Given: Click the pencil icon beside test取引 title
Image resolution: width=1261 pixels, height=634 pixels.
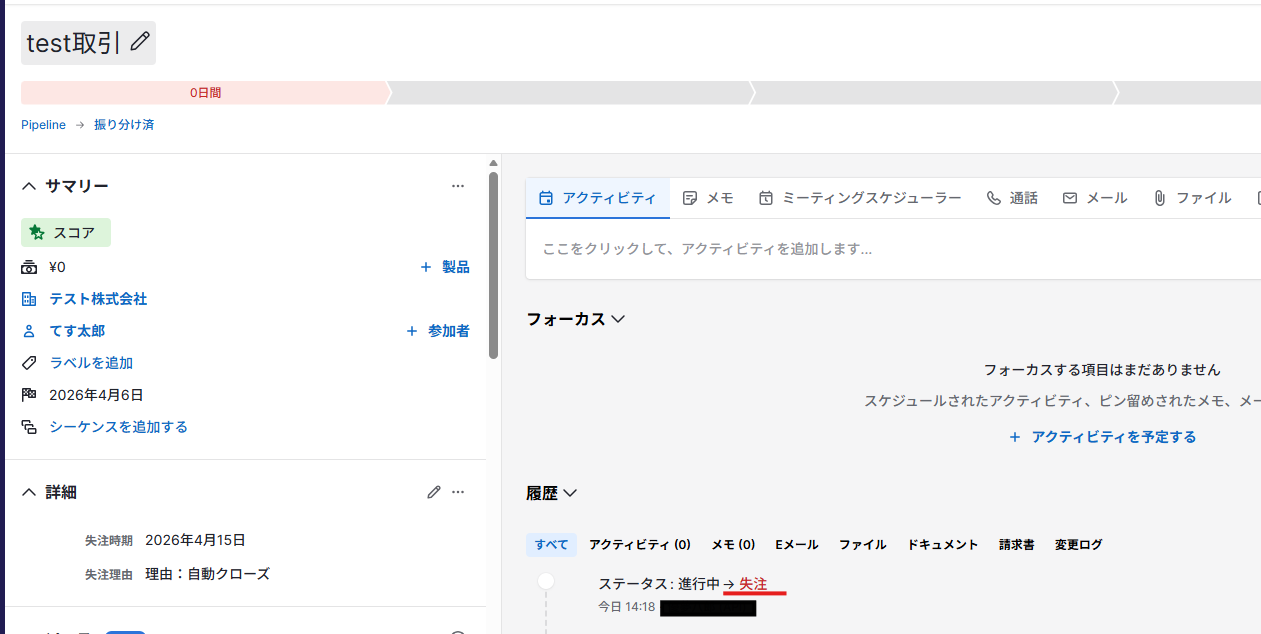Looking at the screenshot, I should click(140, 42).
